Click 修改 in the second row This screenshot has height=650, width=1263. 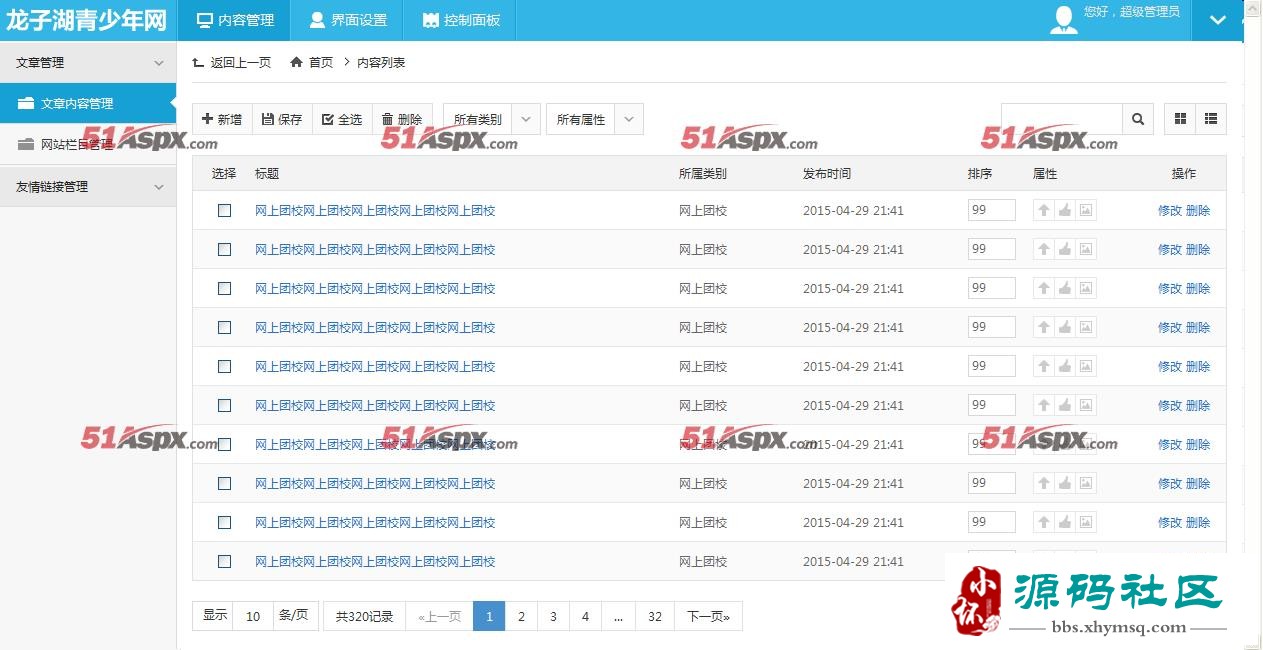[1169, 249]
